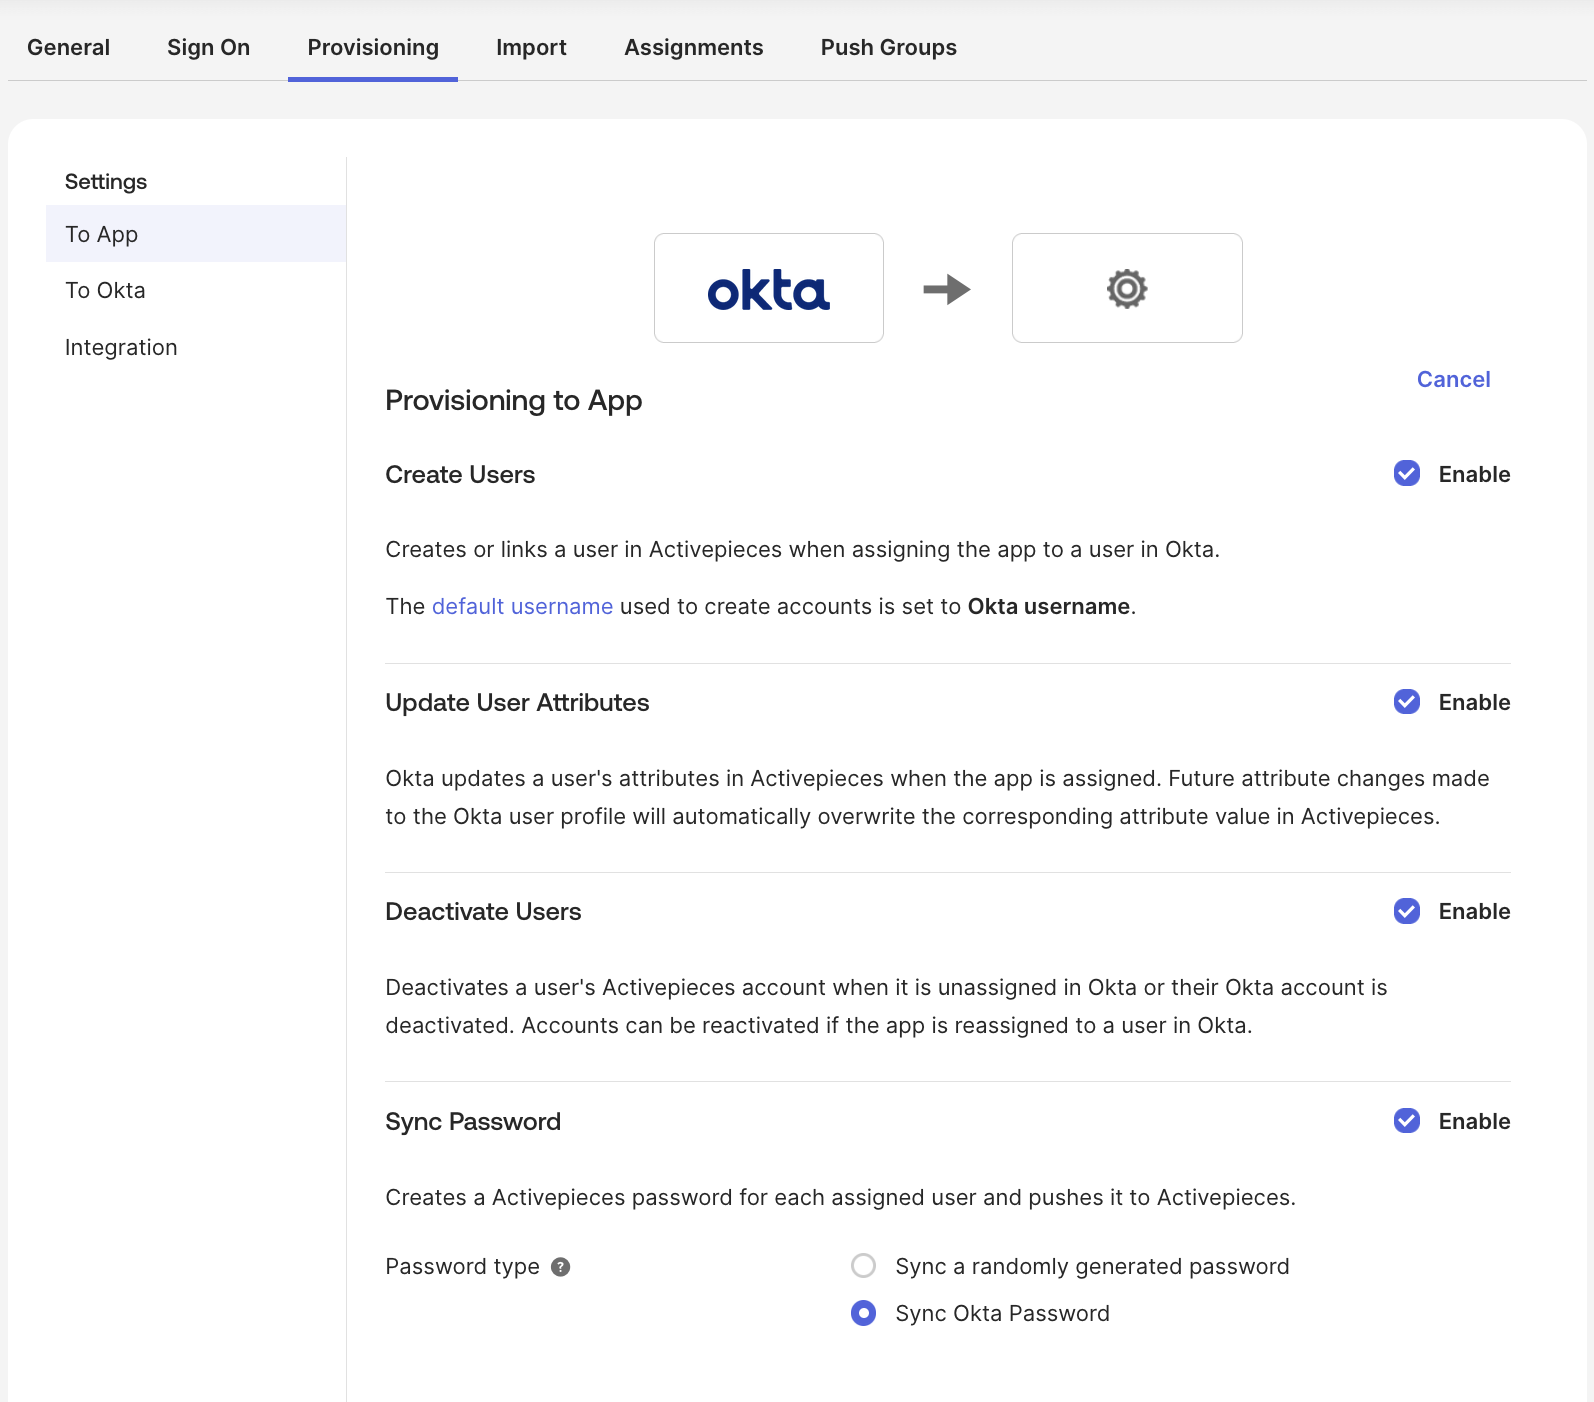Toggle Create Users Enable checkbox
1594x1402 pixels.
[x=1406, y=474]
